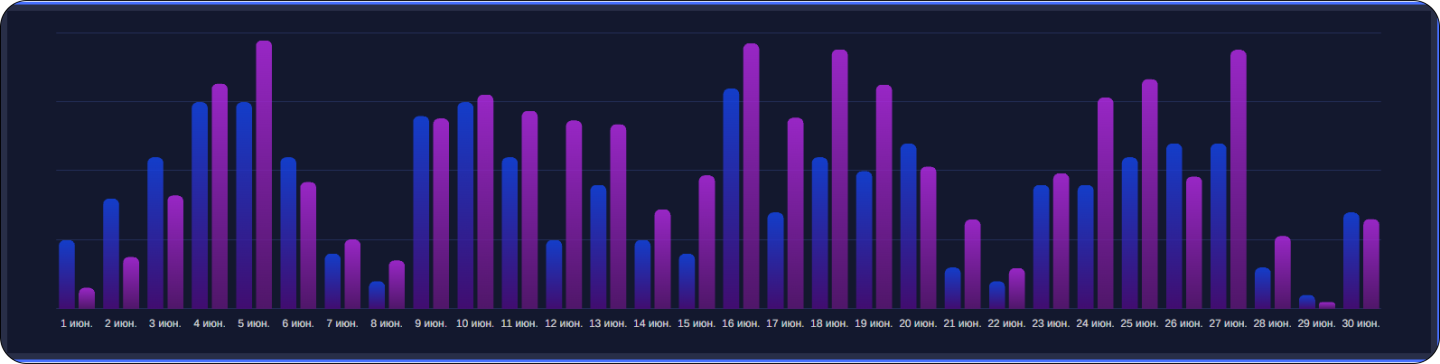The image size is (1440, 364).
Task: Click the '7 июн.' axis label
Action: [x=342, y=324]
